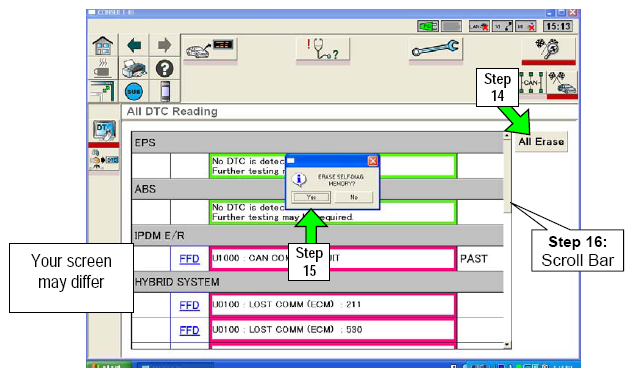Click the DTC list scroll down arrow
The width and height of the screenshot is (634, 377).
(x=507, y=345)
